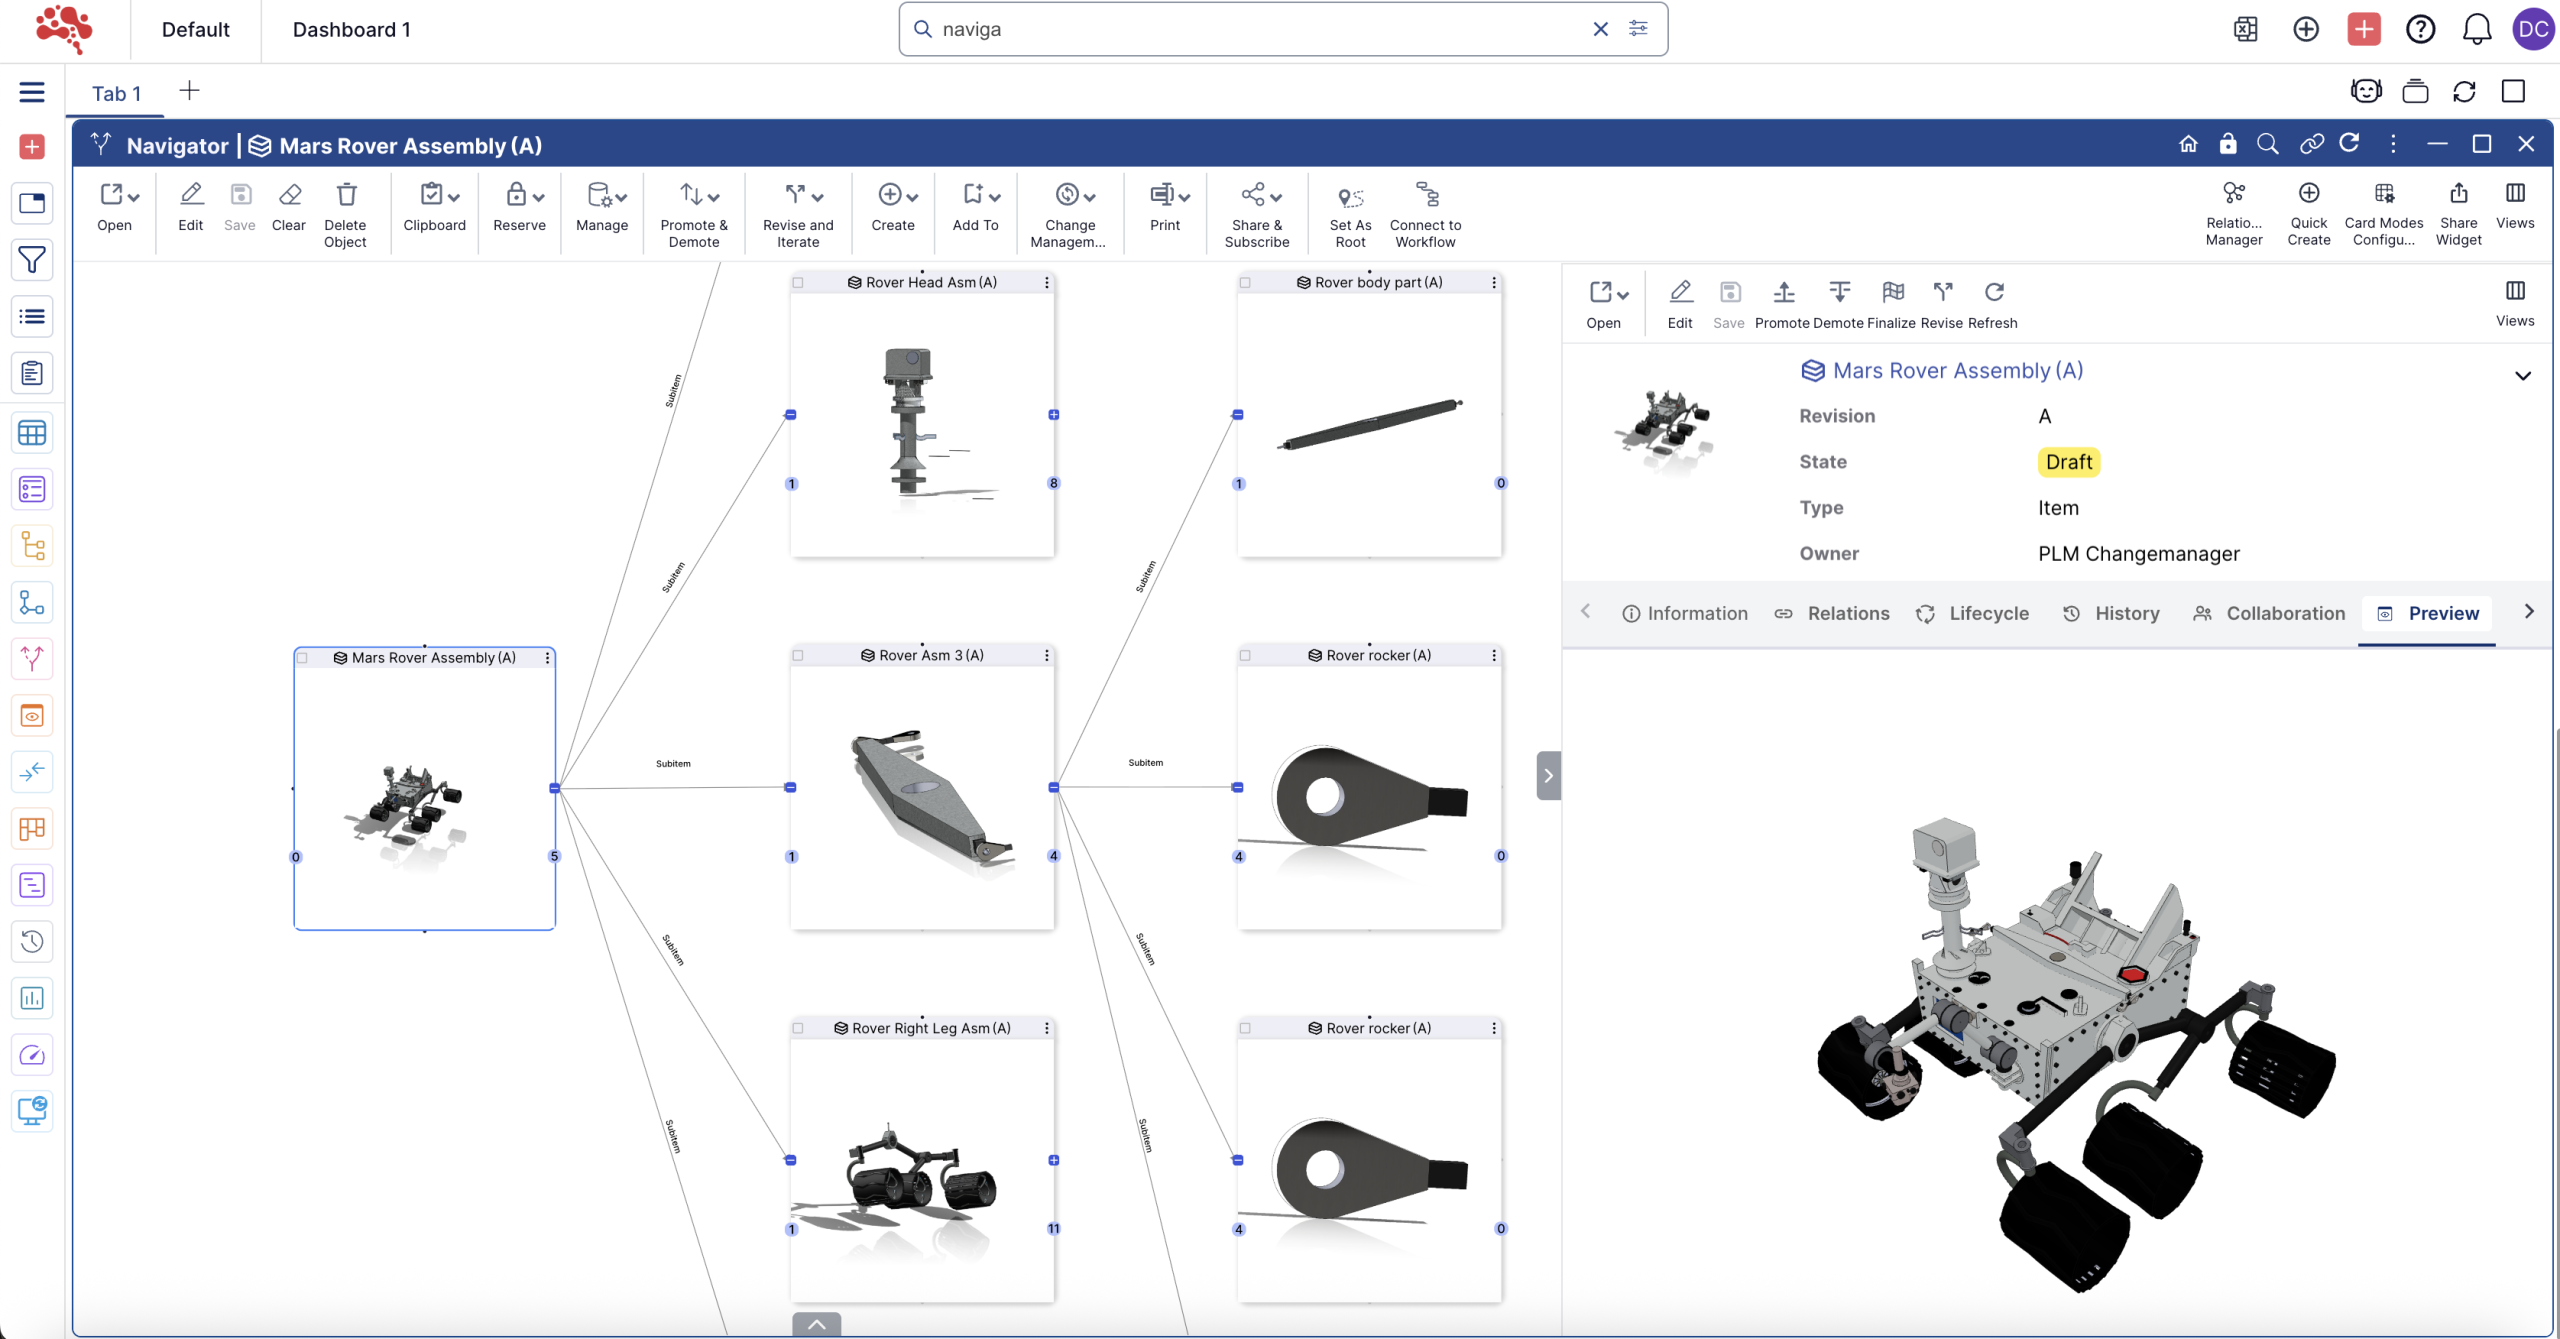2560x1339 pixels.
Task: Collapse the Mars Rover Assembly details chevron
Action: point(2522,376)
